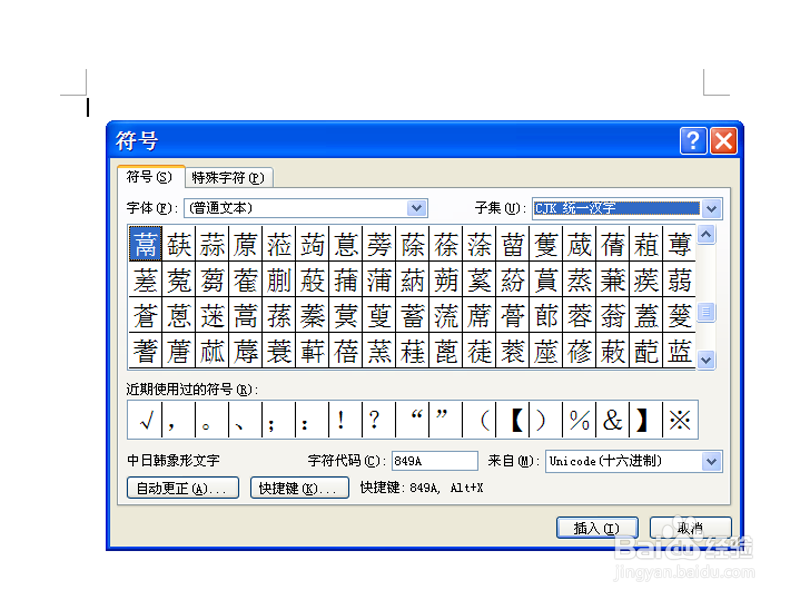Choose the 蒜 character in the grid
This screenshot has height=600, width=800.
tap(212, 244)
